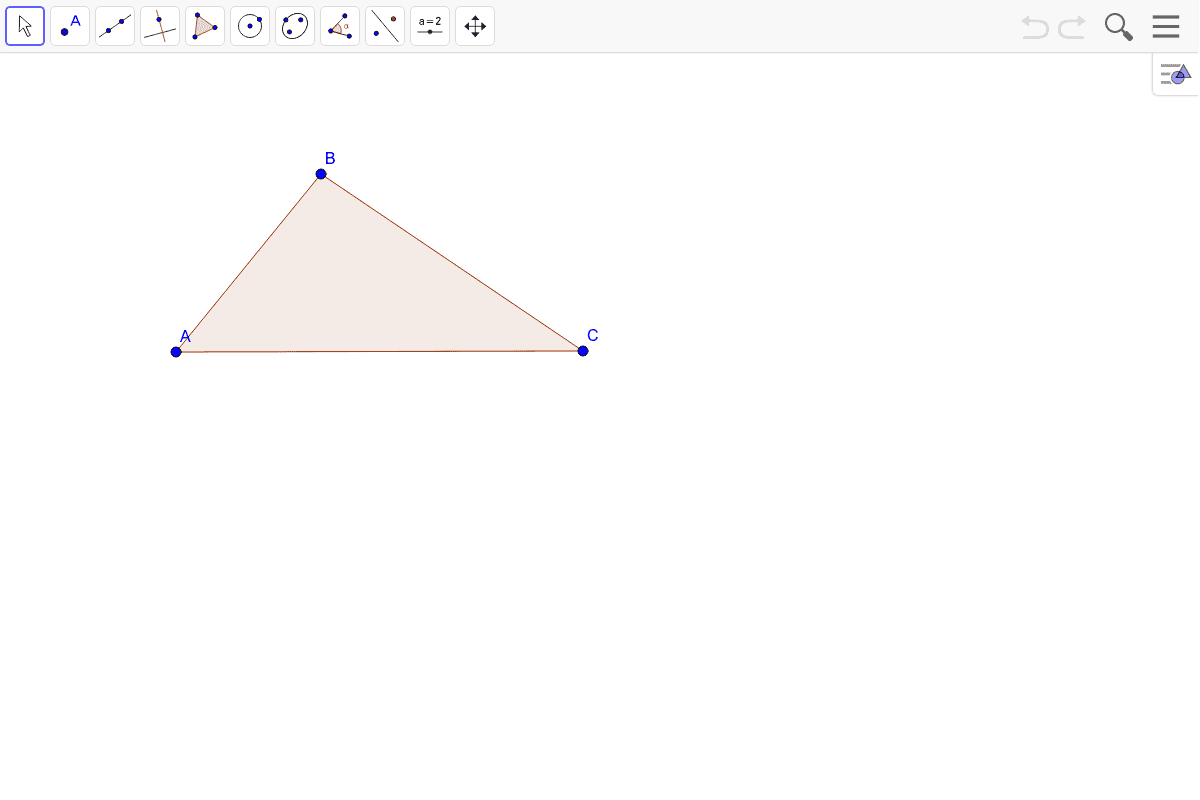
Task: Select the Slider a=2 tool
Action: click(430, 26)
